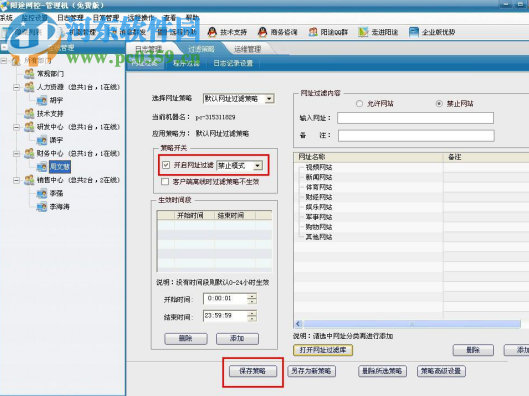Image resolution: width=529 pixels, height=396 pixels.
Task: Switch to the 运维管理 tab
Action: tap(248, 49)
